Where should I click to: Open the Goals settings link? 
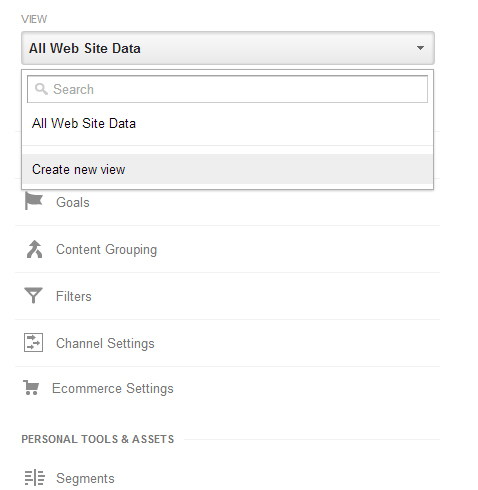click(73, 202)
